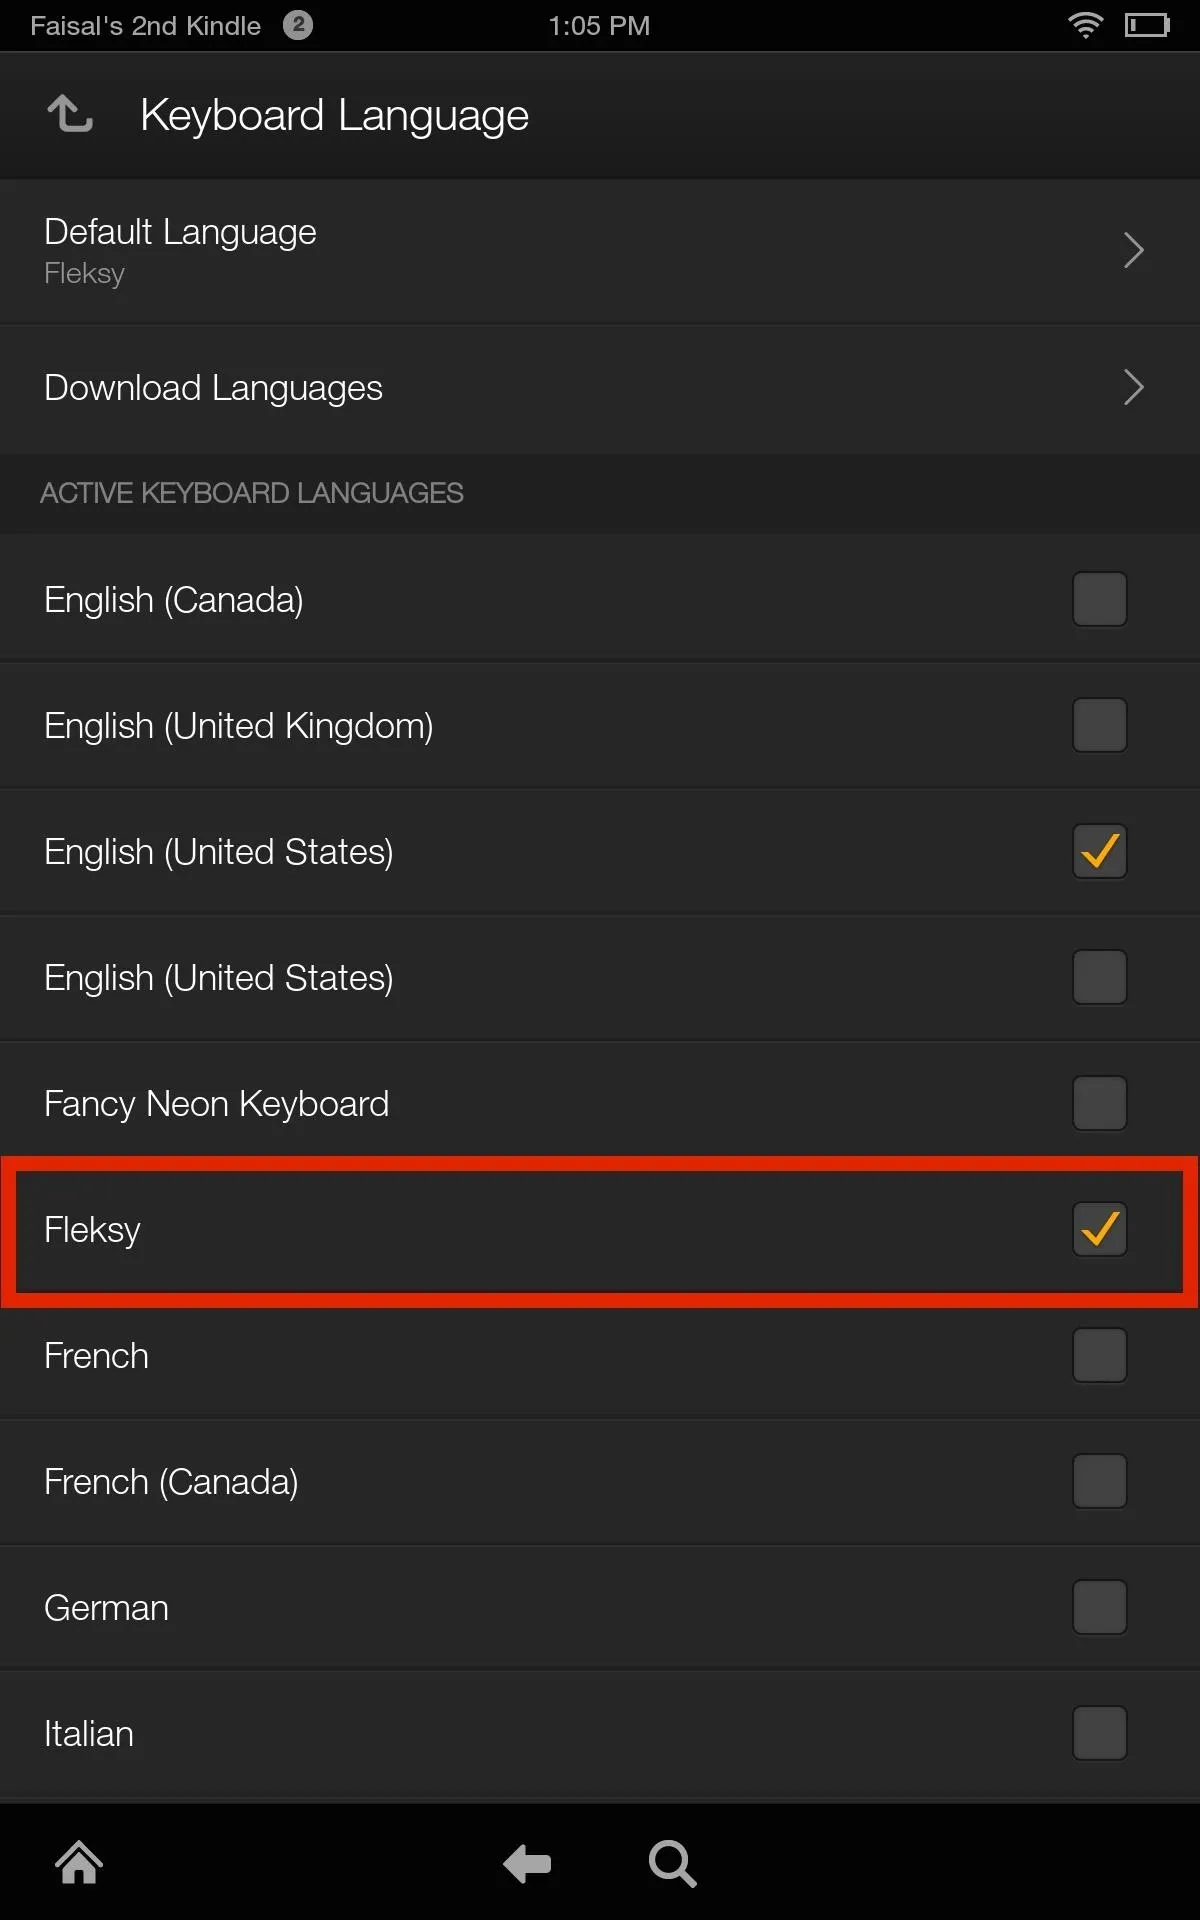The height and width of the screenshot is (1920, 1200).
Task: Open Default Language chevron arrow
Action: (x=1133, y=250)
